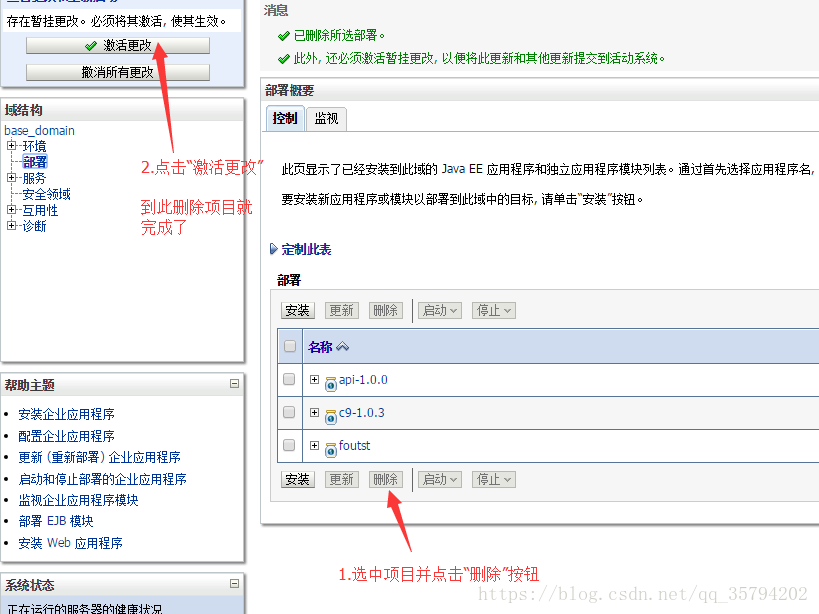The width and height of the screenshot is (819, 614).
Task: Sort deployments using the 名称 column arrow
Action: pos(341,346)
